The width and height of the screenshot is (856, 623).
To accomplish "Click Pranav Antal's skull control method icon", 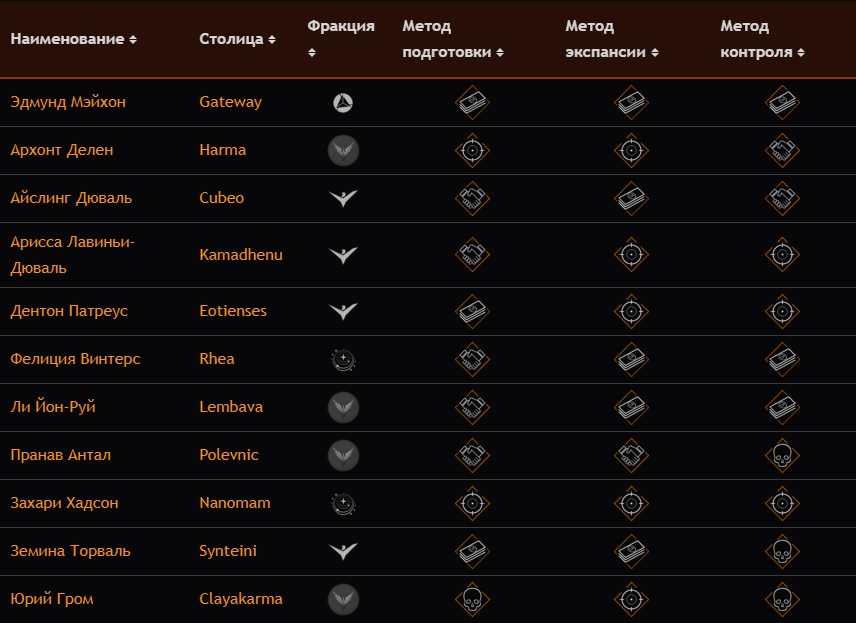I will pyautogui.click(x=782, y=455).
